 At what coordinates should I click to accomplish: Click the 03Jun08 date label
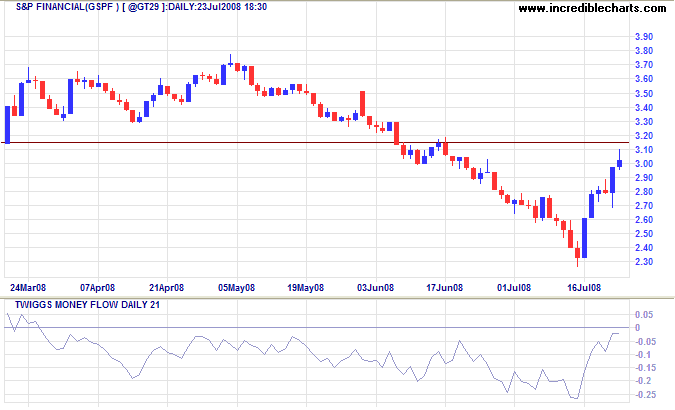pyautogui.click(x=375, y=288)
